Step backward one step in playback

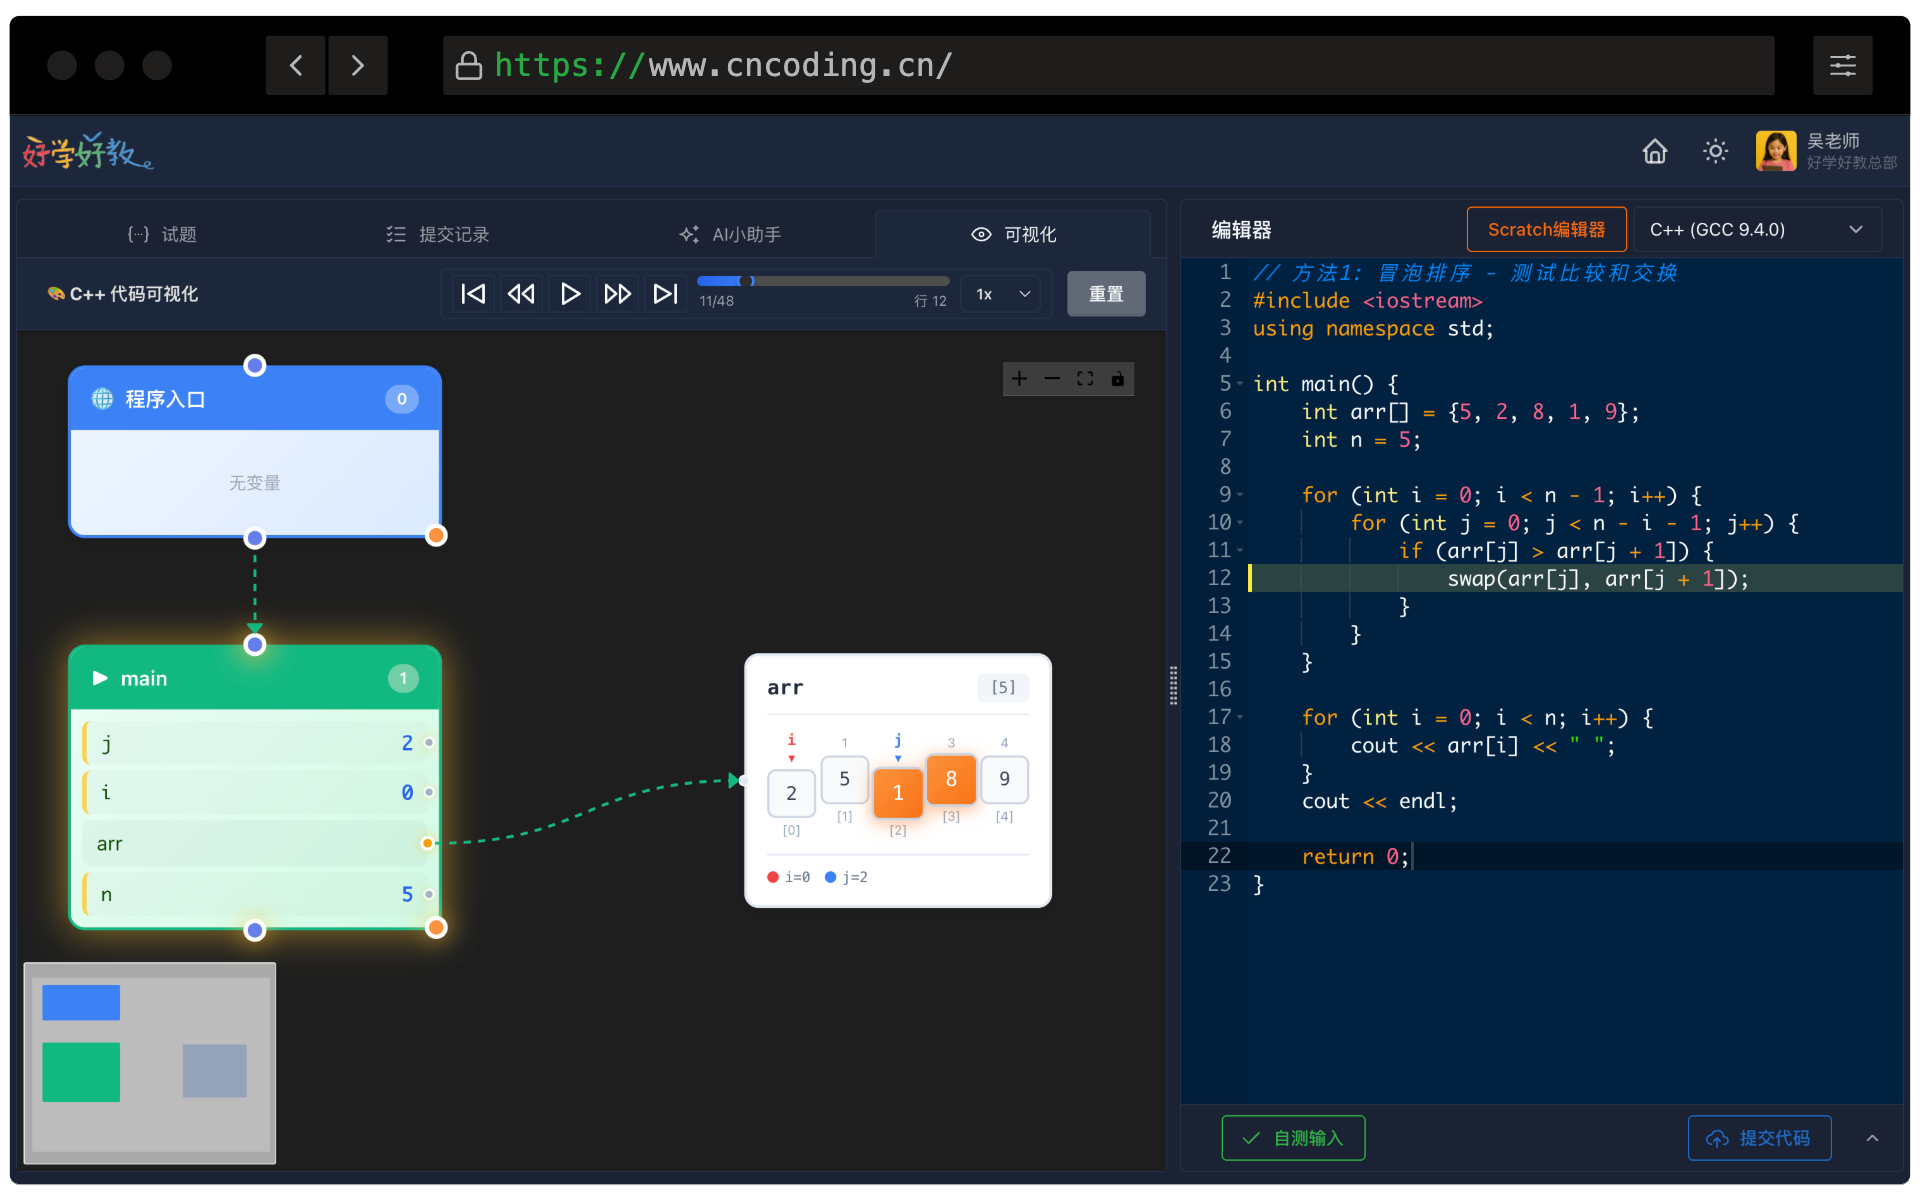pos(521,294)
